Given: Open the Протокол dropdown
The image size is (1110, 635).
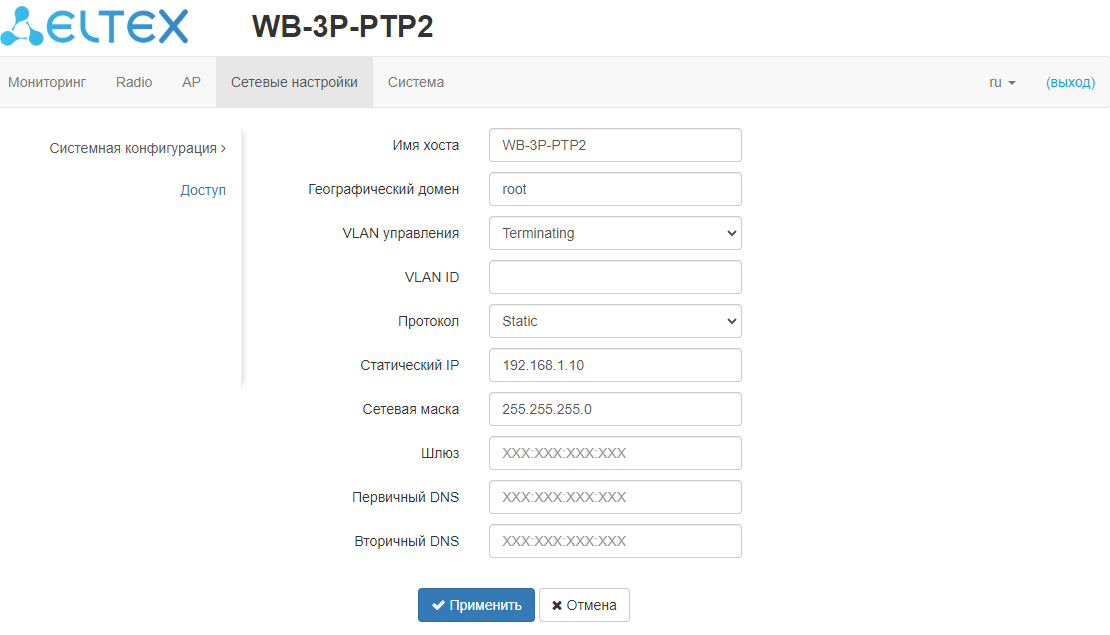Looking at the screenshot, I should (615, 321).
